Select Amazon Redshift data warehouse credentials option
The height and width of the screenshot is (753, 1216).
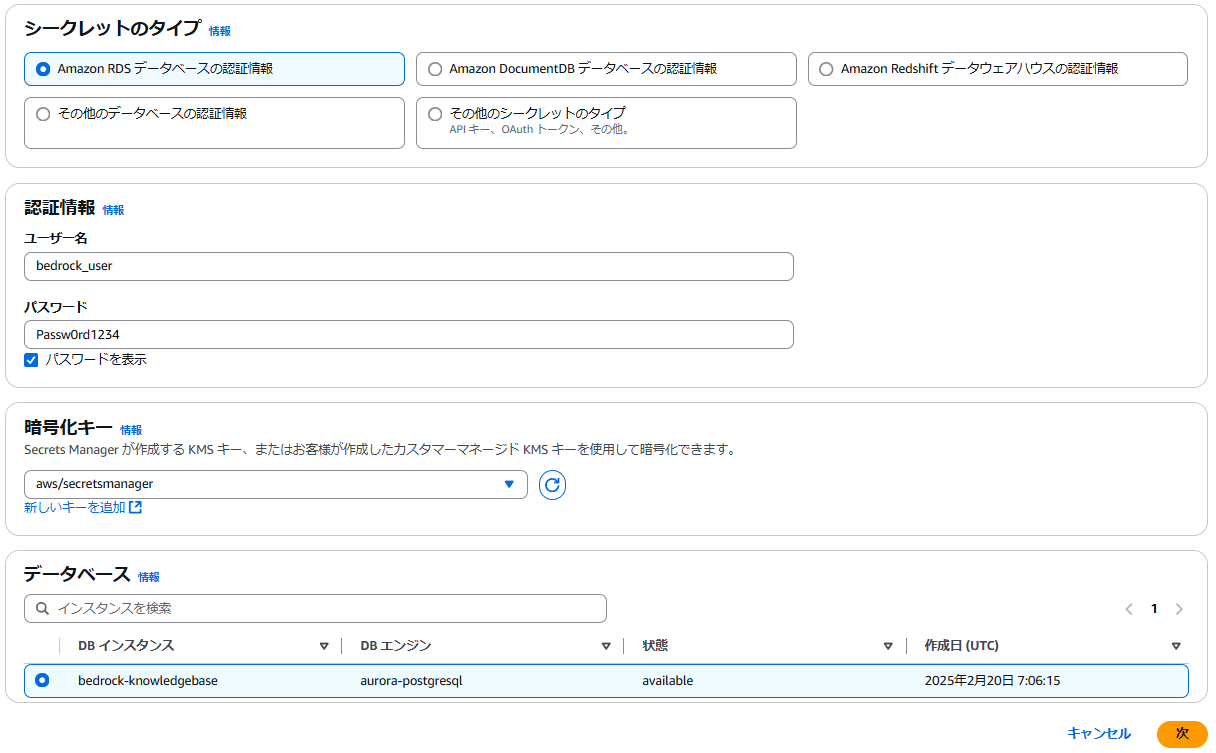998,69
